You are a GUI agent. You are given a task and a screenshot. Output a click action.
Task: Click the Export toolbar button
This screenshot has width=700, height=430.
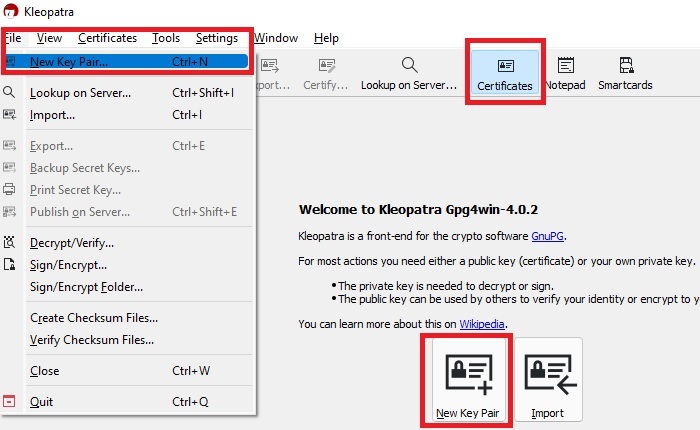(x=272, y=74)
